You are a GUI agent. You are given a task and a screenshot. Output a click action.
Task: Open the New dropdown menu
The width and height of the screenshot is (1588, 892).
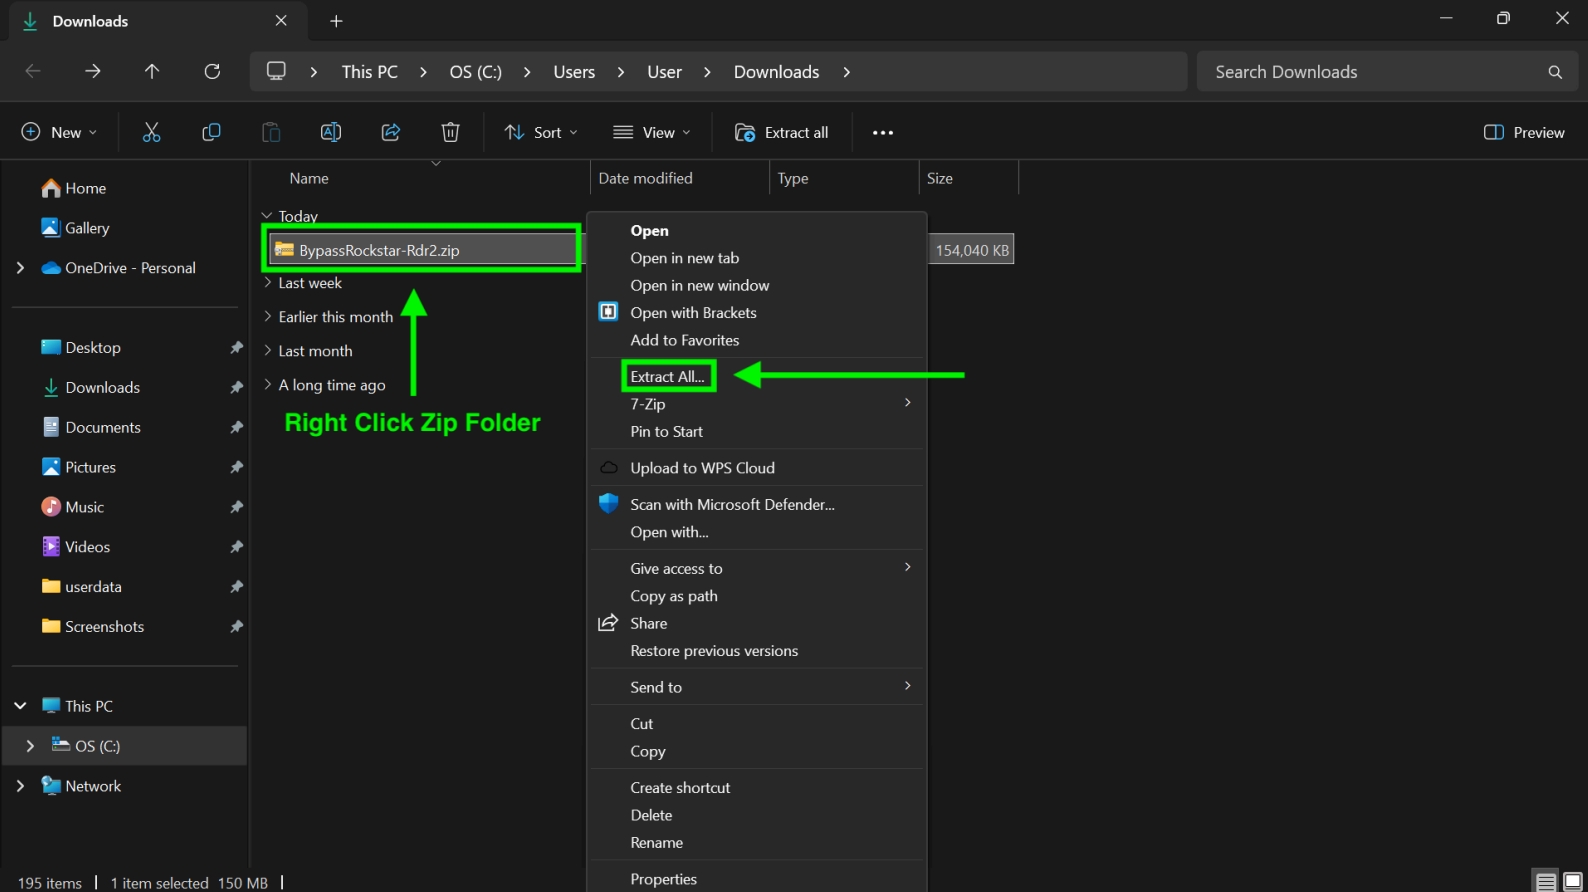(59, 132)
